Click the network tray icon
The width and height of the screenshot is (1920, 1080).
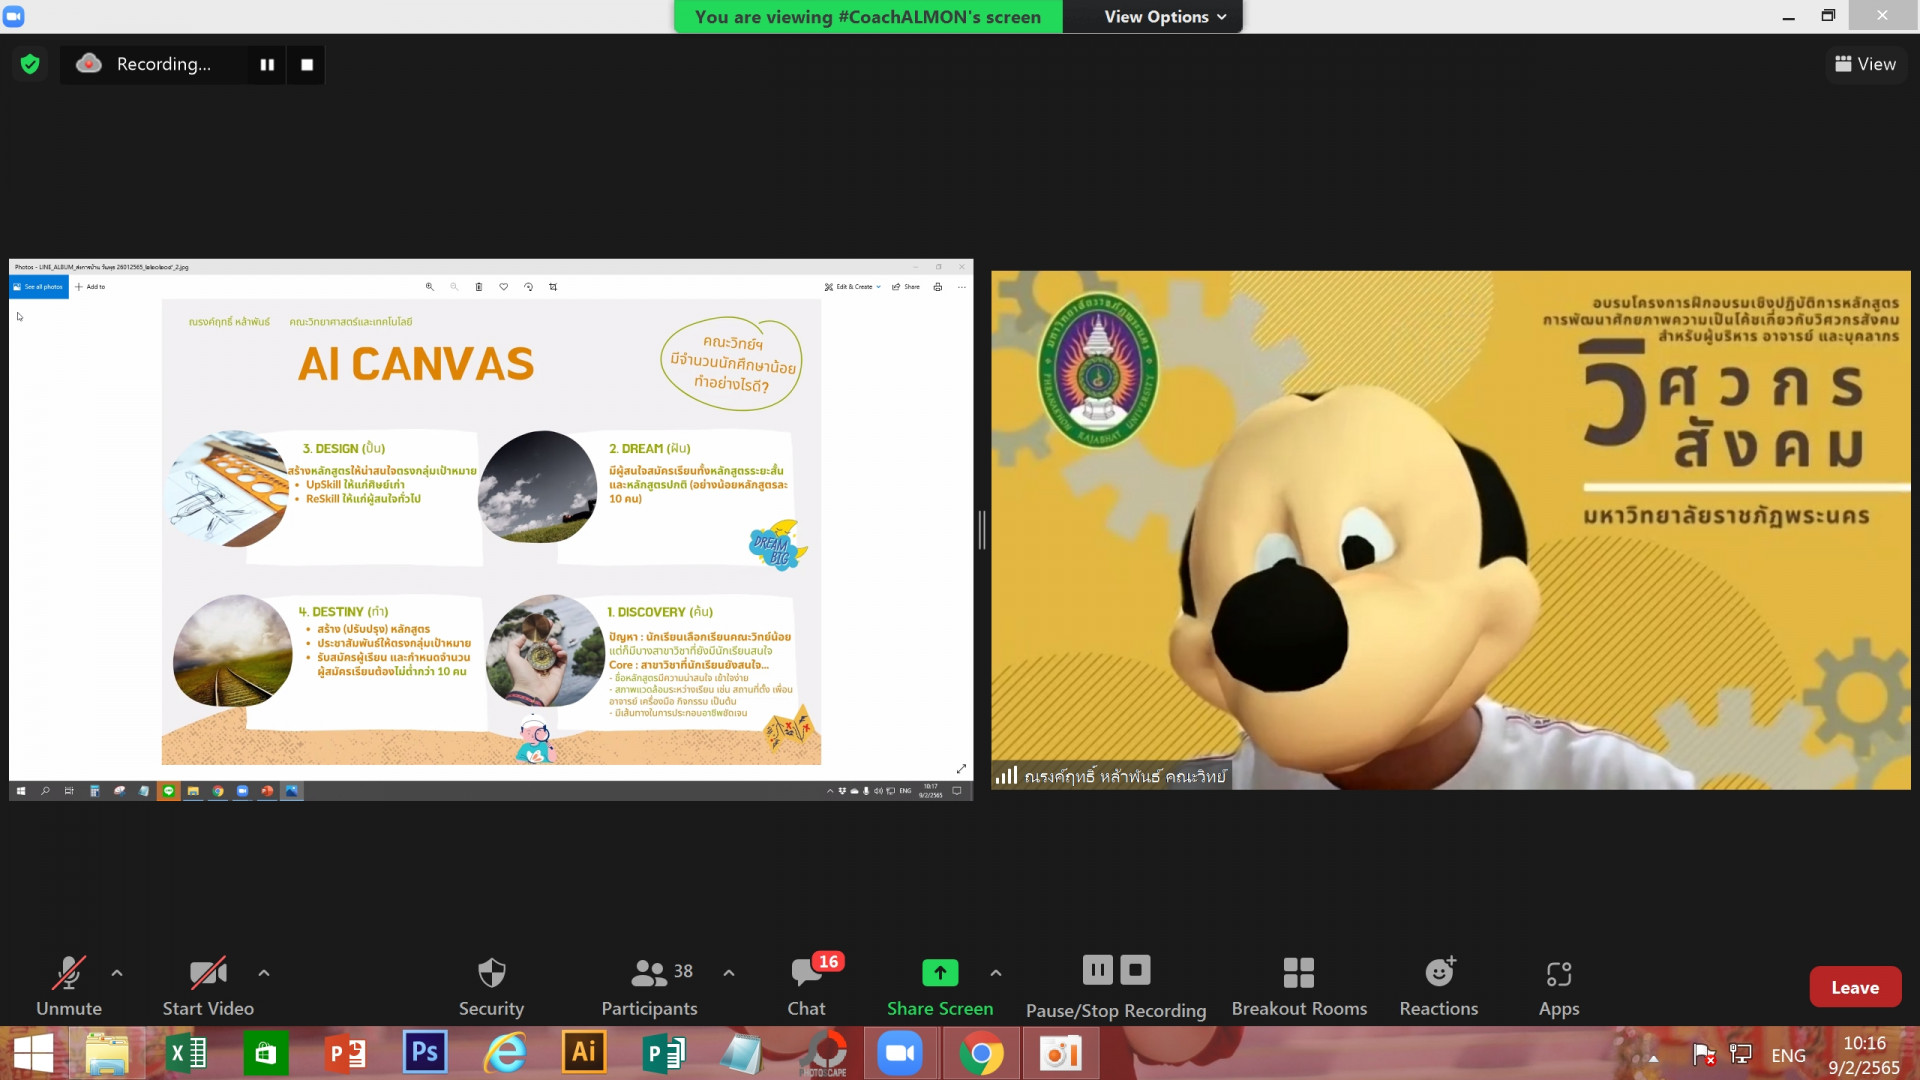(x=1741, y=1054)
